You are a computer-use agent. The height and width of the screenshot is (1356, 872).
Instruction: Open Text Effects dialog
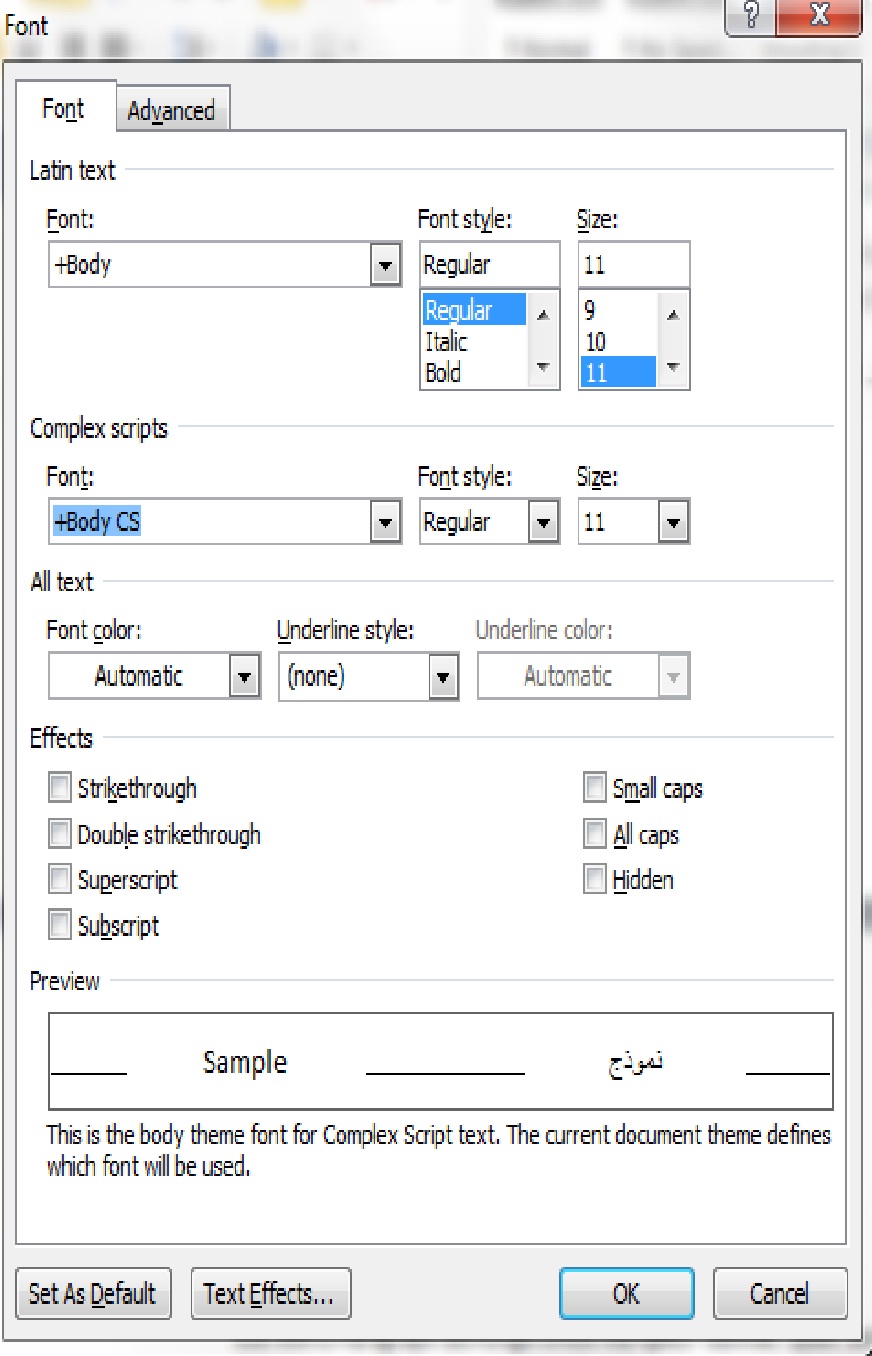click(269, 1294)
